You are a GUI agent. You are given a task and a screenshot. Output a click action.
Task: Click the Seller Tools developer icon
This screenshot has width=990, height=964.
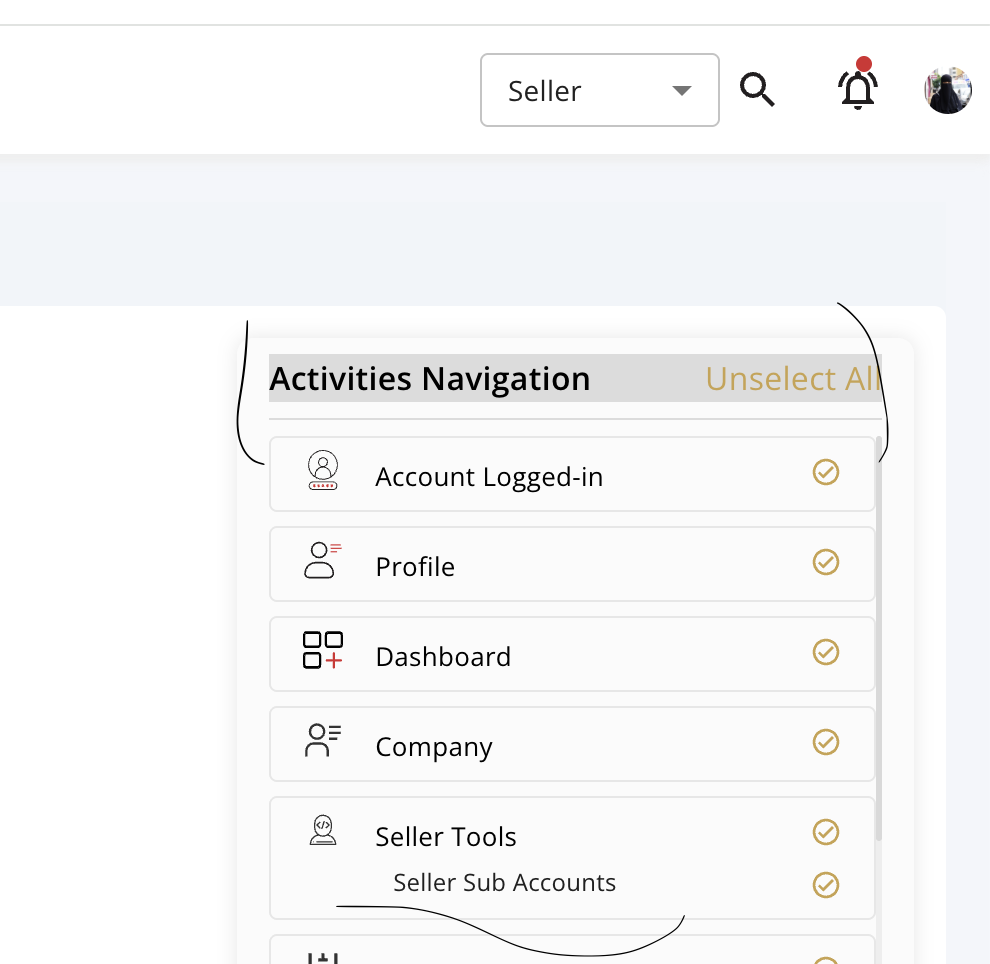coord(323,830)
